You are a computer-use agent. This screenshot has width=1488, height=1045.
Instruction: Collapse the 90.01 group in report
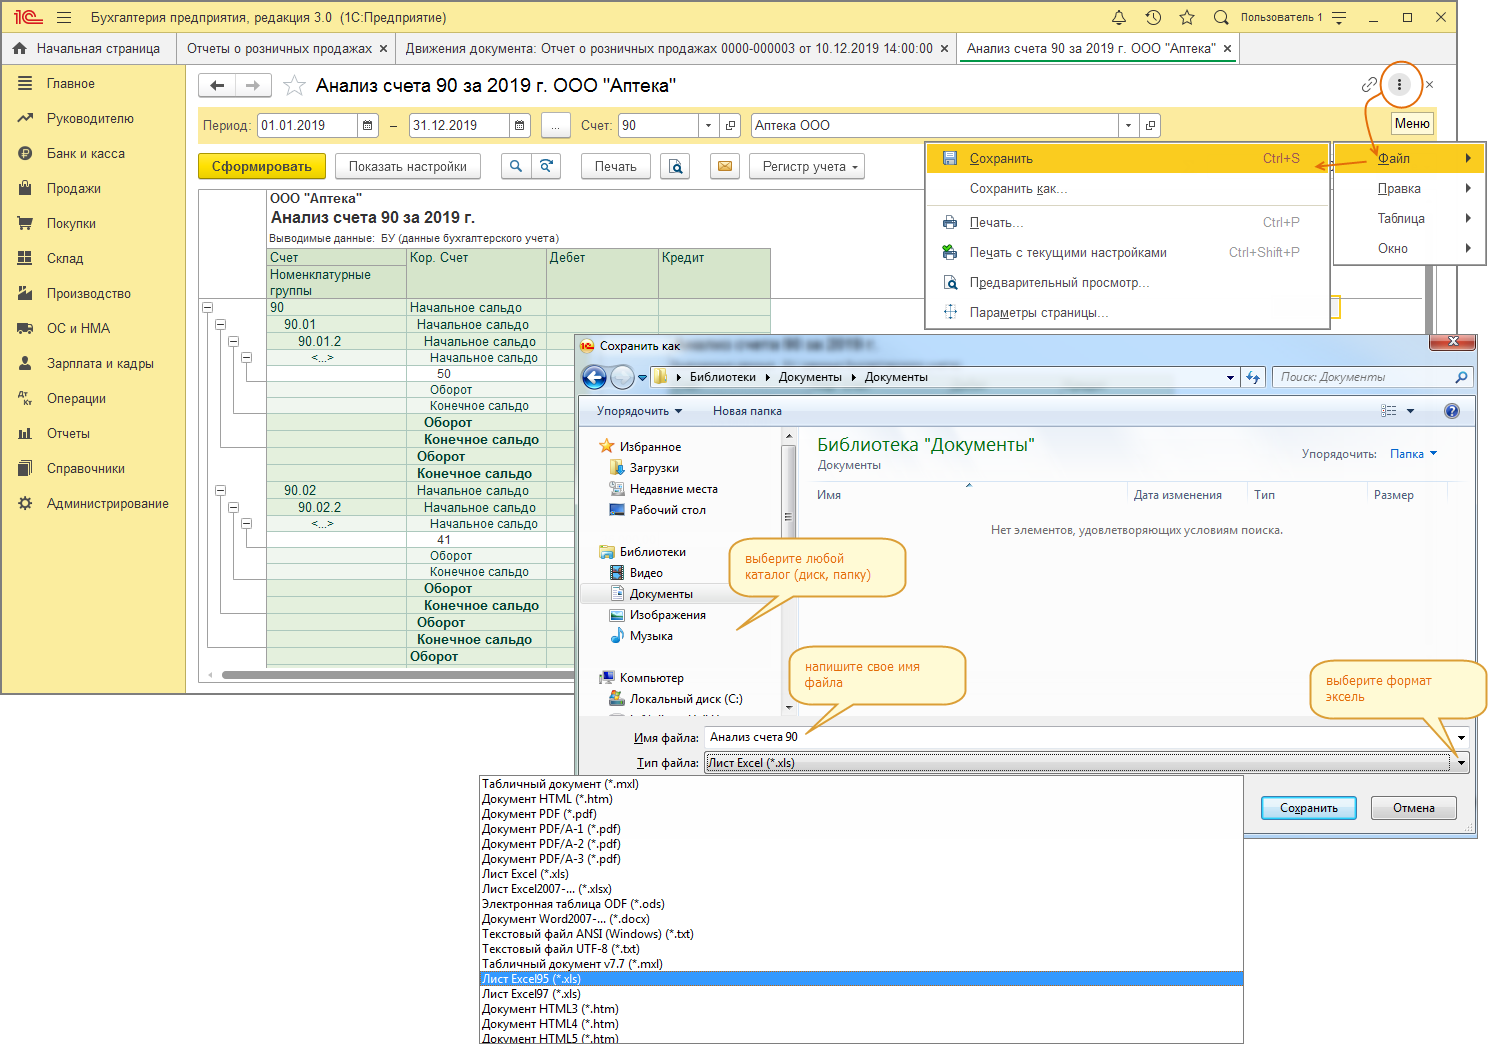coord(221,324)
